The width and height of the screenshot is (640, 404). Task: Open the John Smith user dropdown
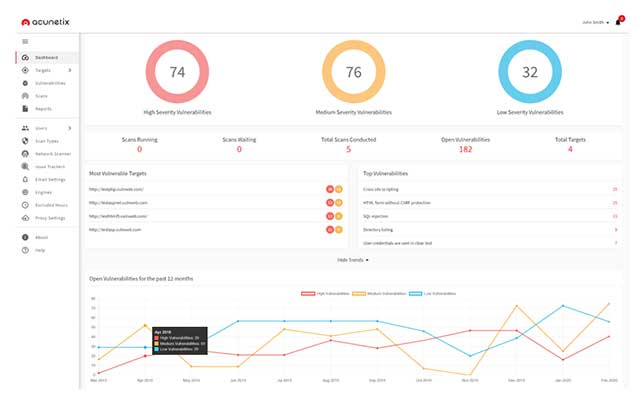[x=596, y=22]
